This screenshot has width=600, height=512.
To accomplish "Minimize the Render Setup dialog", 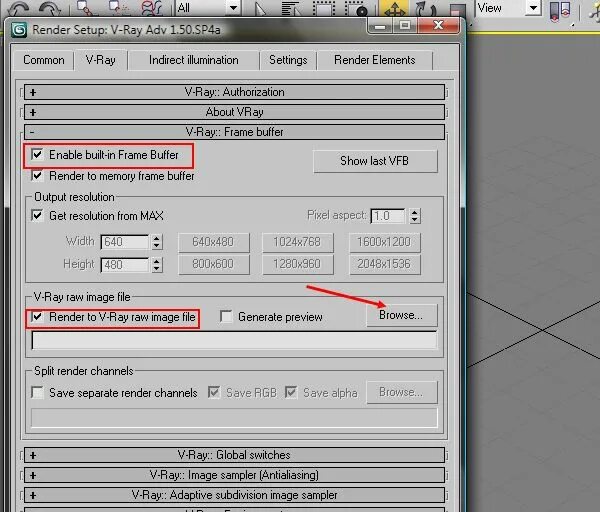I will click(380, 26).
